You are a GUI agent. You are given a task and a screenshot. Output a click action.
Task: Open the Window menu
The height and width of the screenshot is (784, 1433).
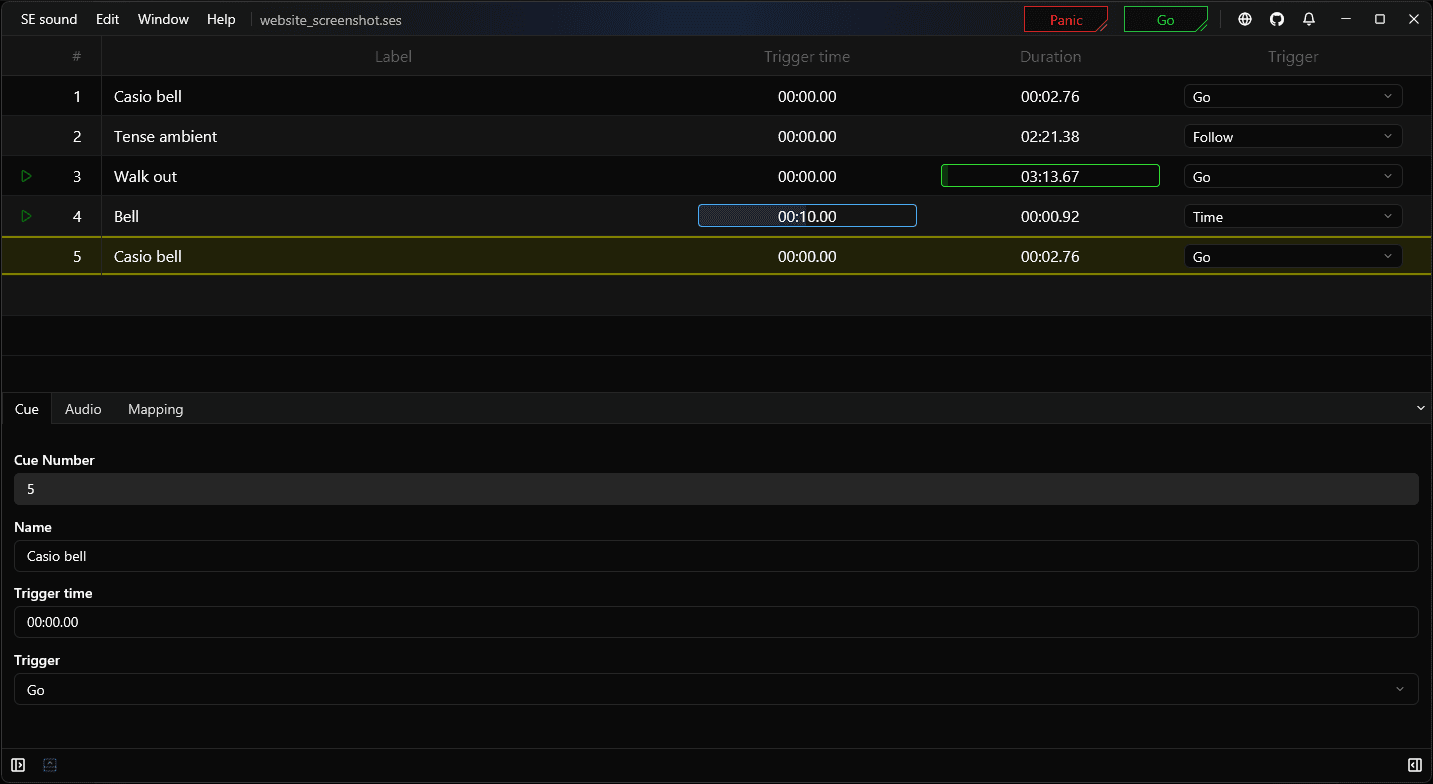tap(163, 19)
